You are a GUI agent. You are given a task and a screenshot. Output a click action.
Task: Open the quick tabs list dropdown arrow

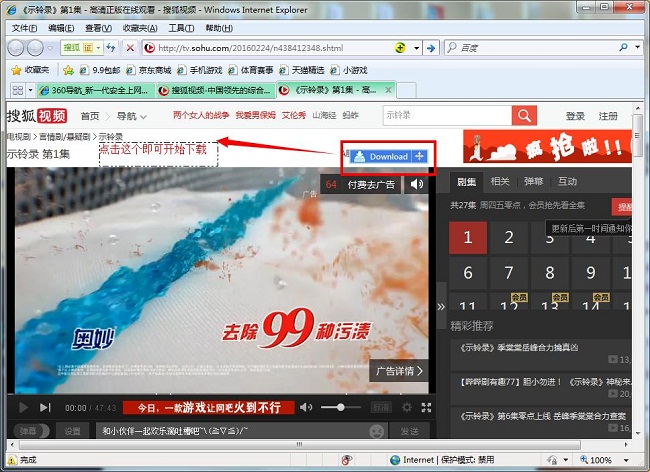30,90
